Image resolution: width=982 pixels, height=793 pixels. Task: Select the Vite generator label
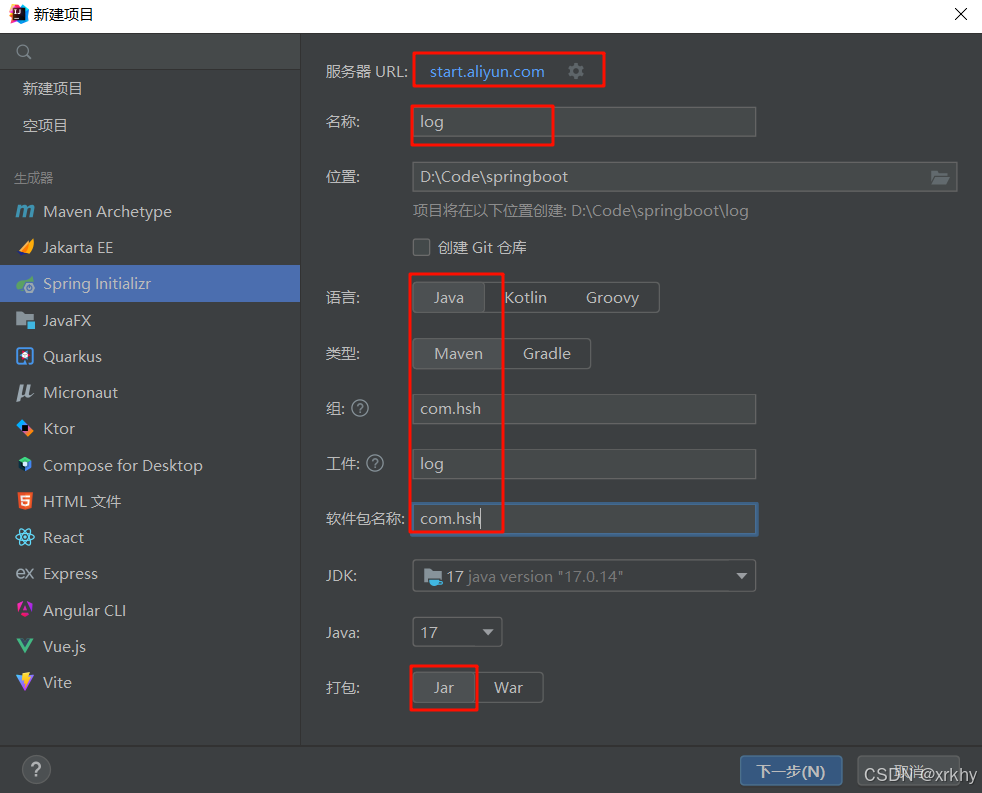pos(57,682)
